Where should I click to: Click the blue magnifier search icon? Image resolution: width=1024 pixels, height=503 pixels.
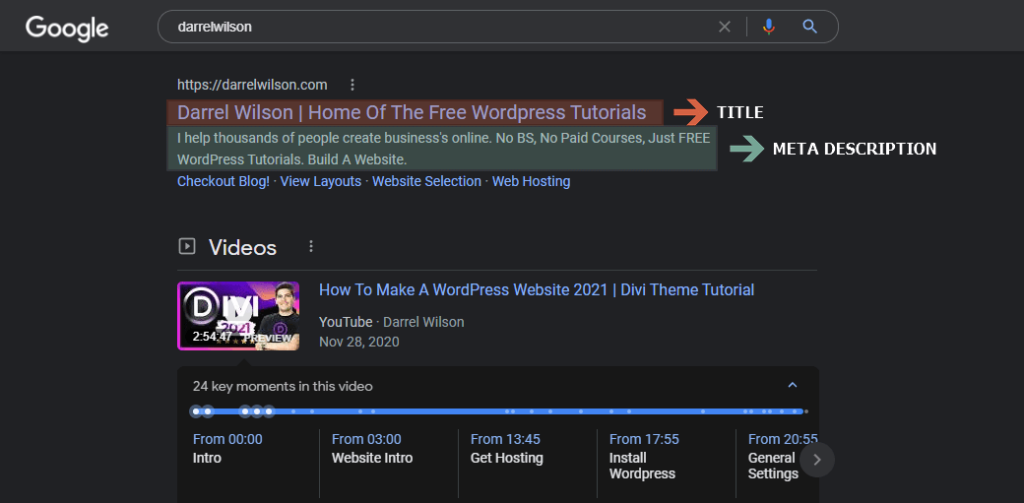(810, 27)
